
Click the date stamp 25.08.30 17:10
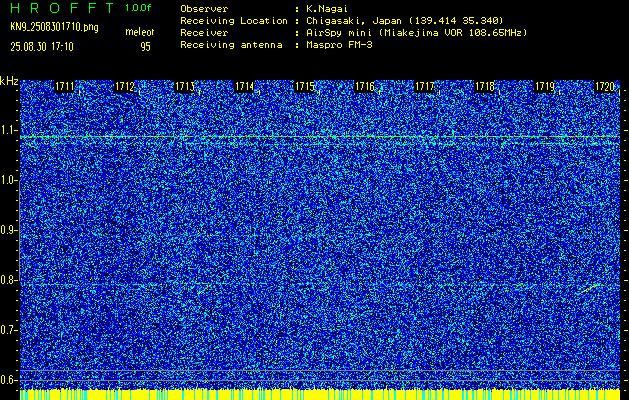click(42, 47)
